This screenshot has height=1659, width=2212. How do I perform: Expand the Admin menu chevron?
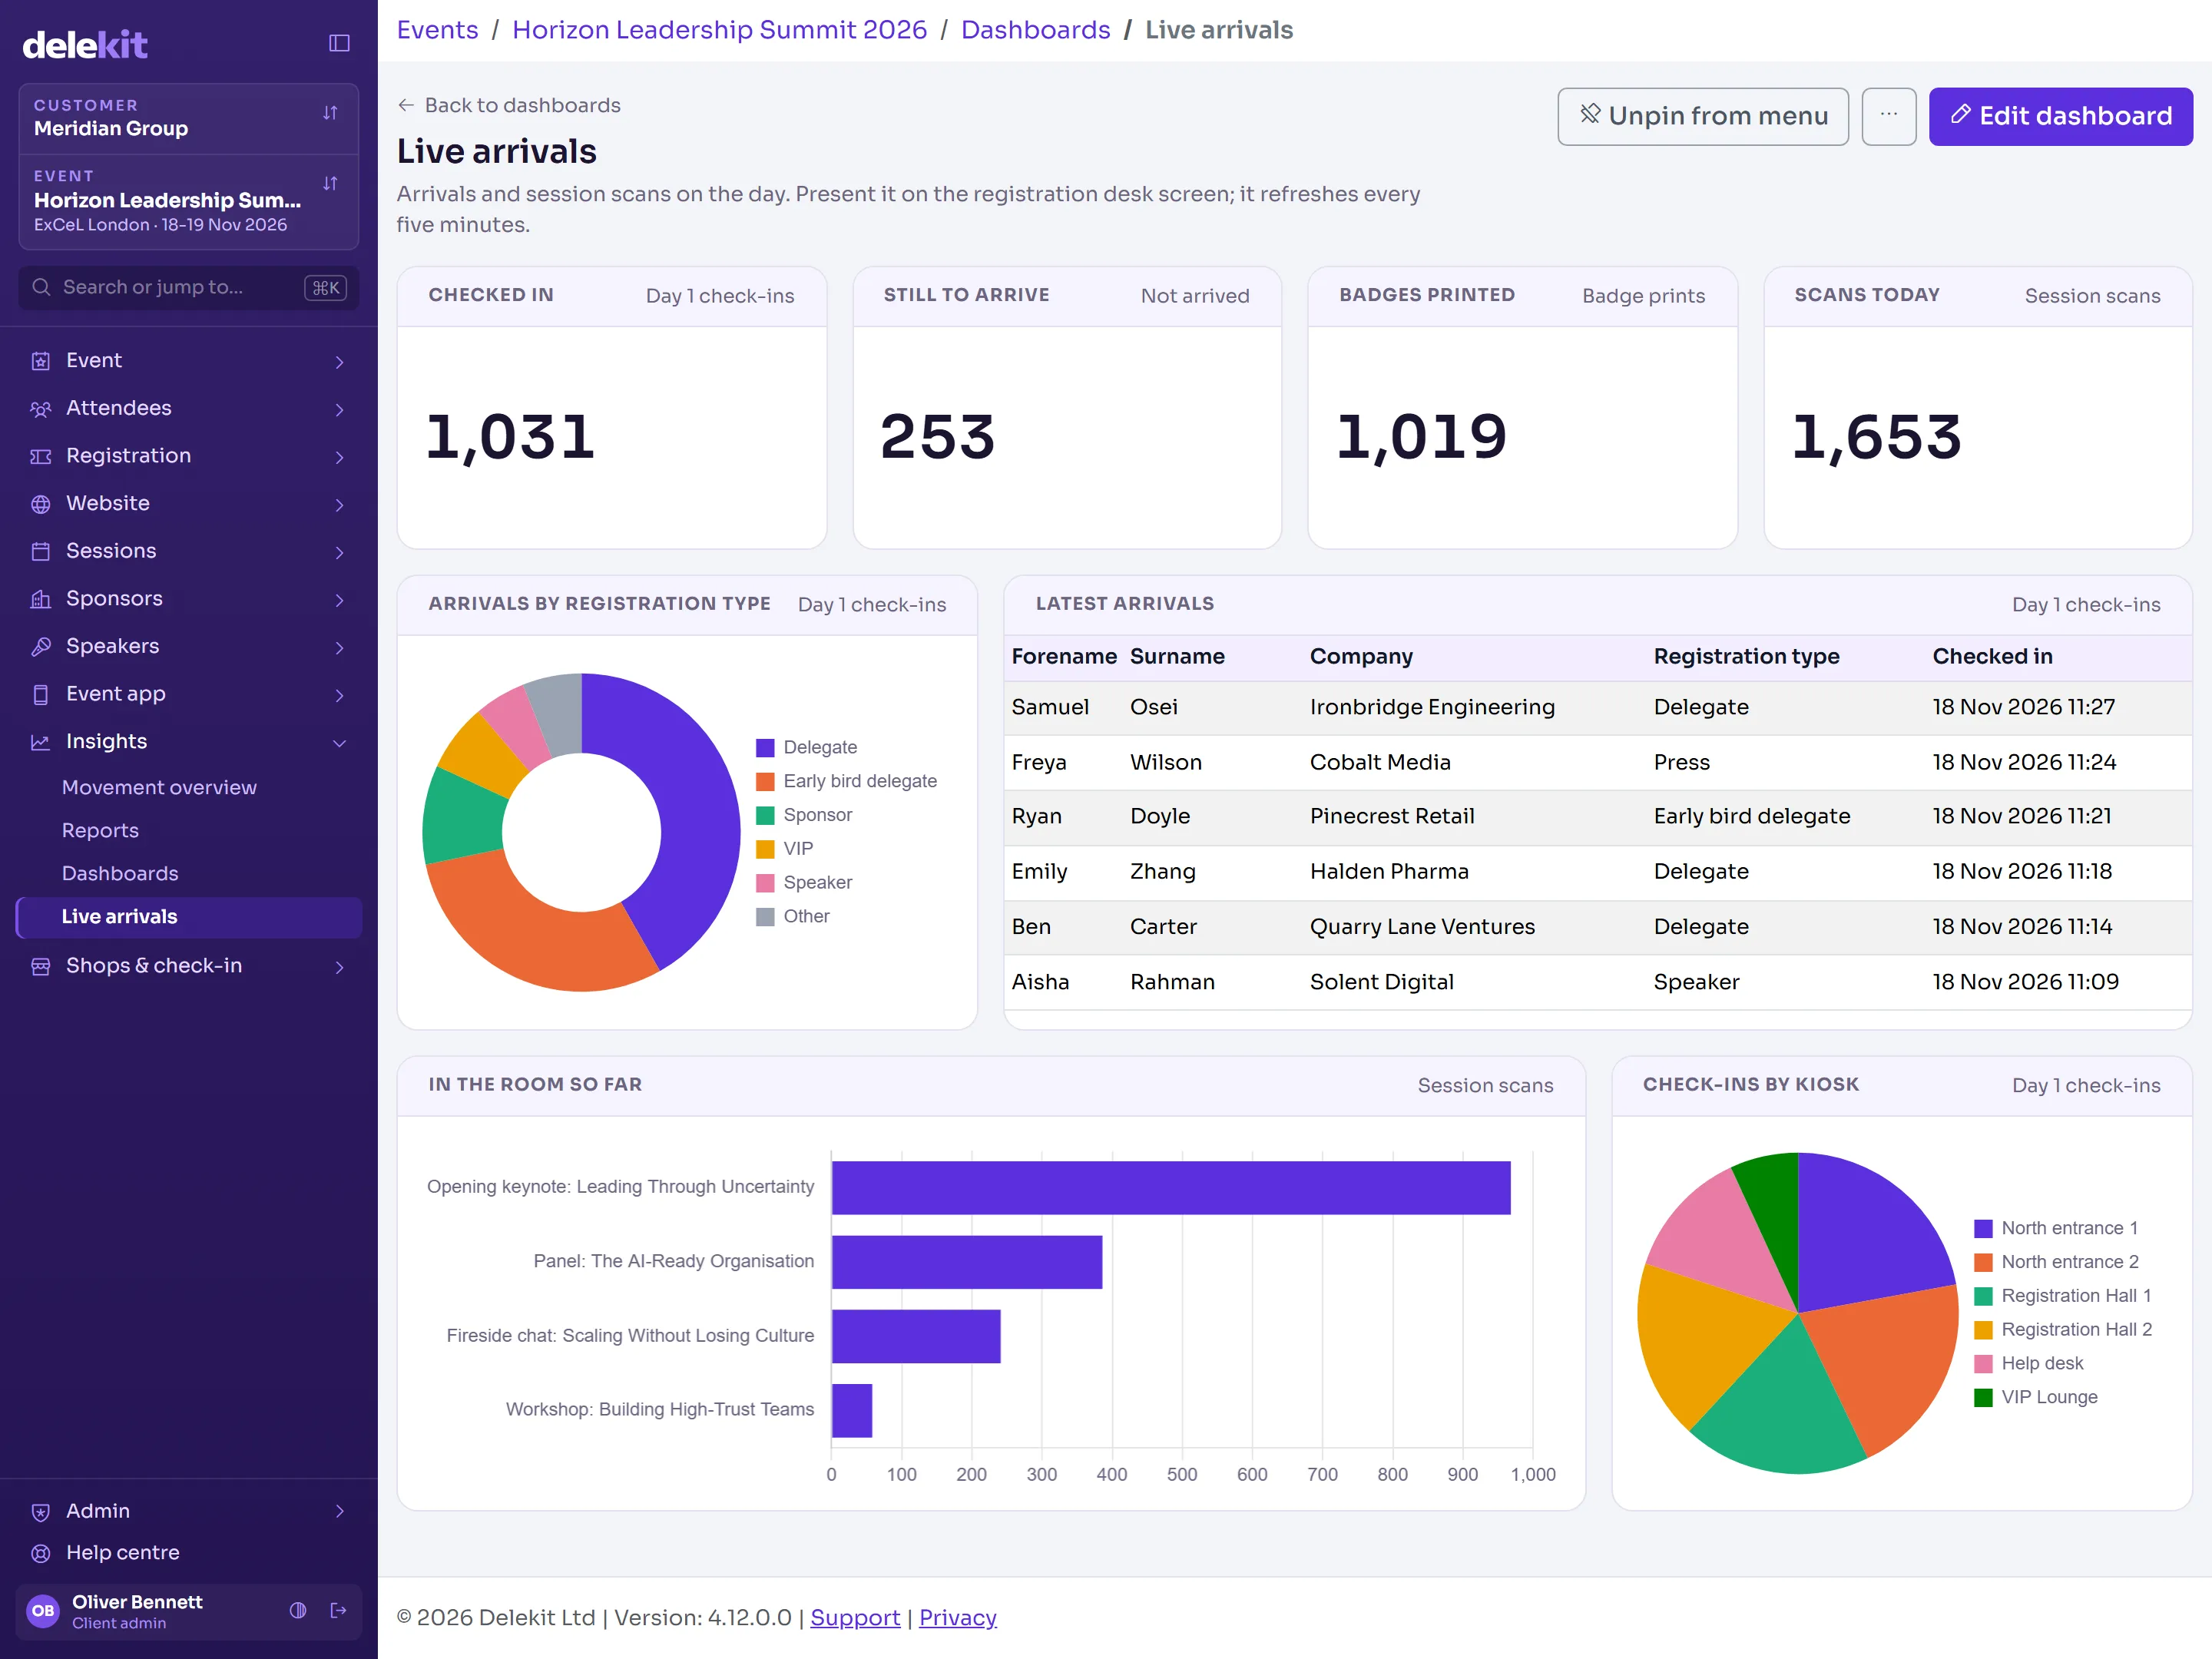tap(340, 1511)
